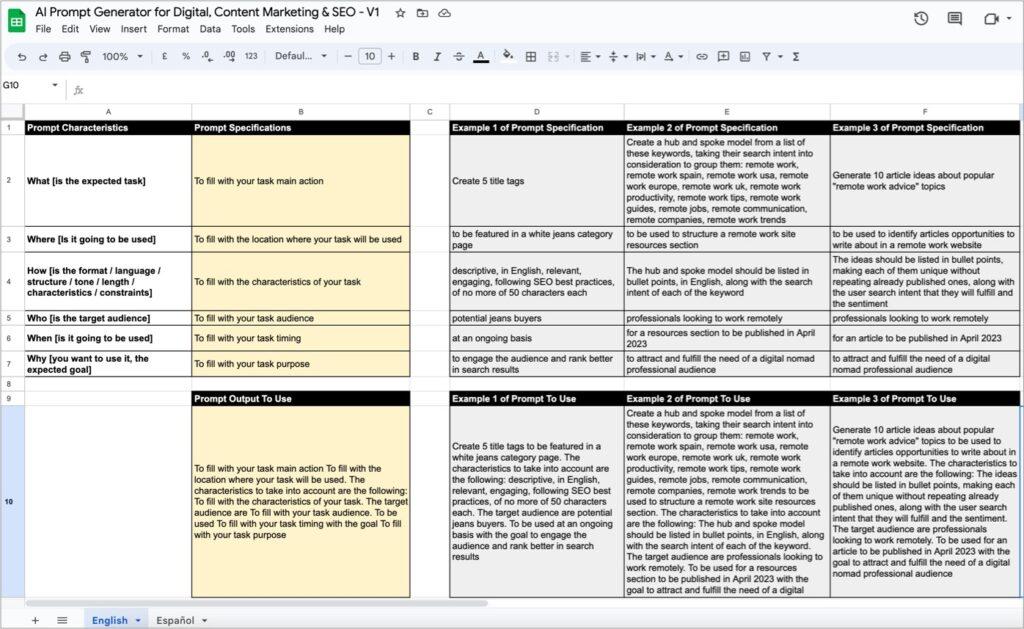
Task: Expand the Español sheet tab menu
Action: [x=204, y=621]
